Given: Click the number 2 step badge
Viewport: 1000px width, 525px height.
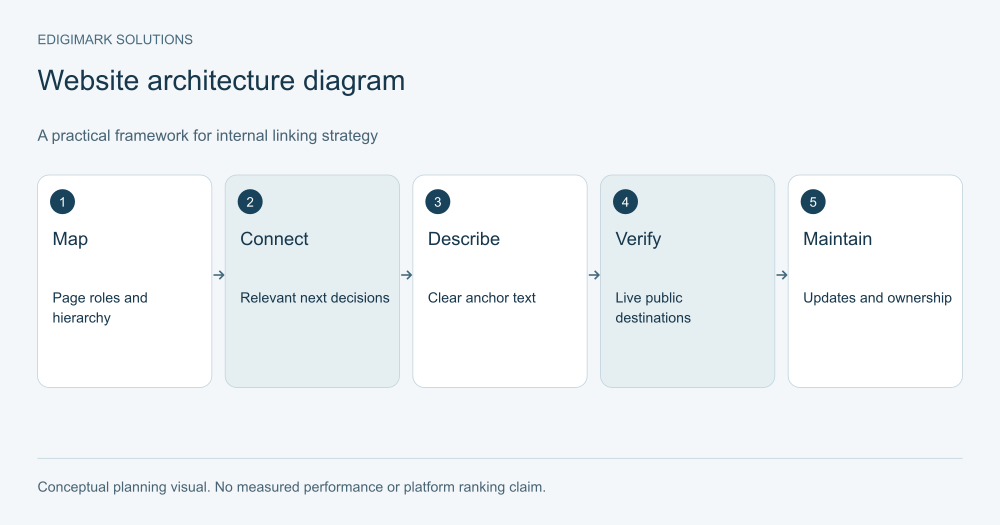Looking at the screenshot, I should point(250,202).
